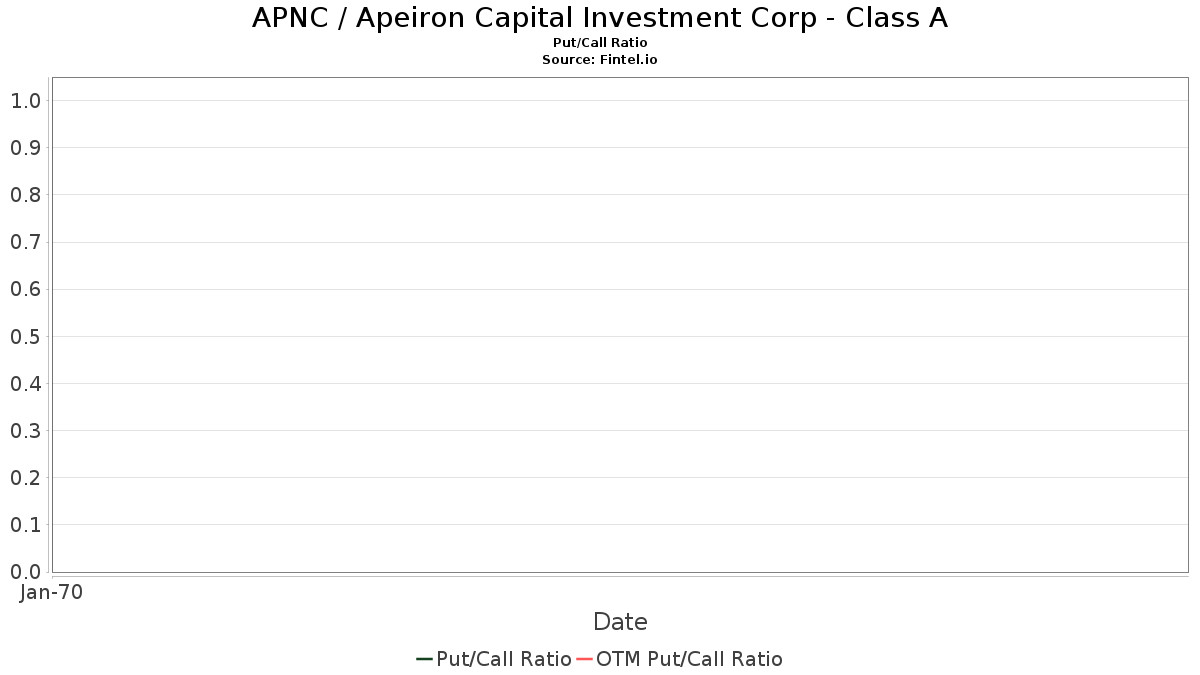The height and width of the screenshot is (675, 1200).
Task: Toggle the Put/Call Ratio legend label
Action: [x=504, y=659]
